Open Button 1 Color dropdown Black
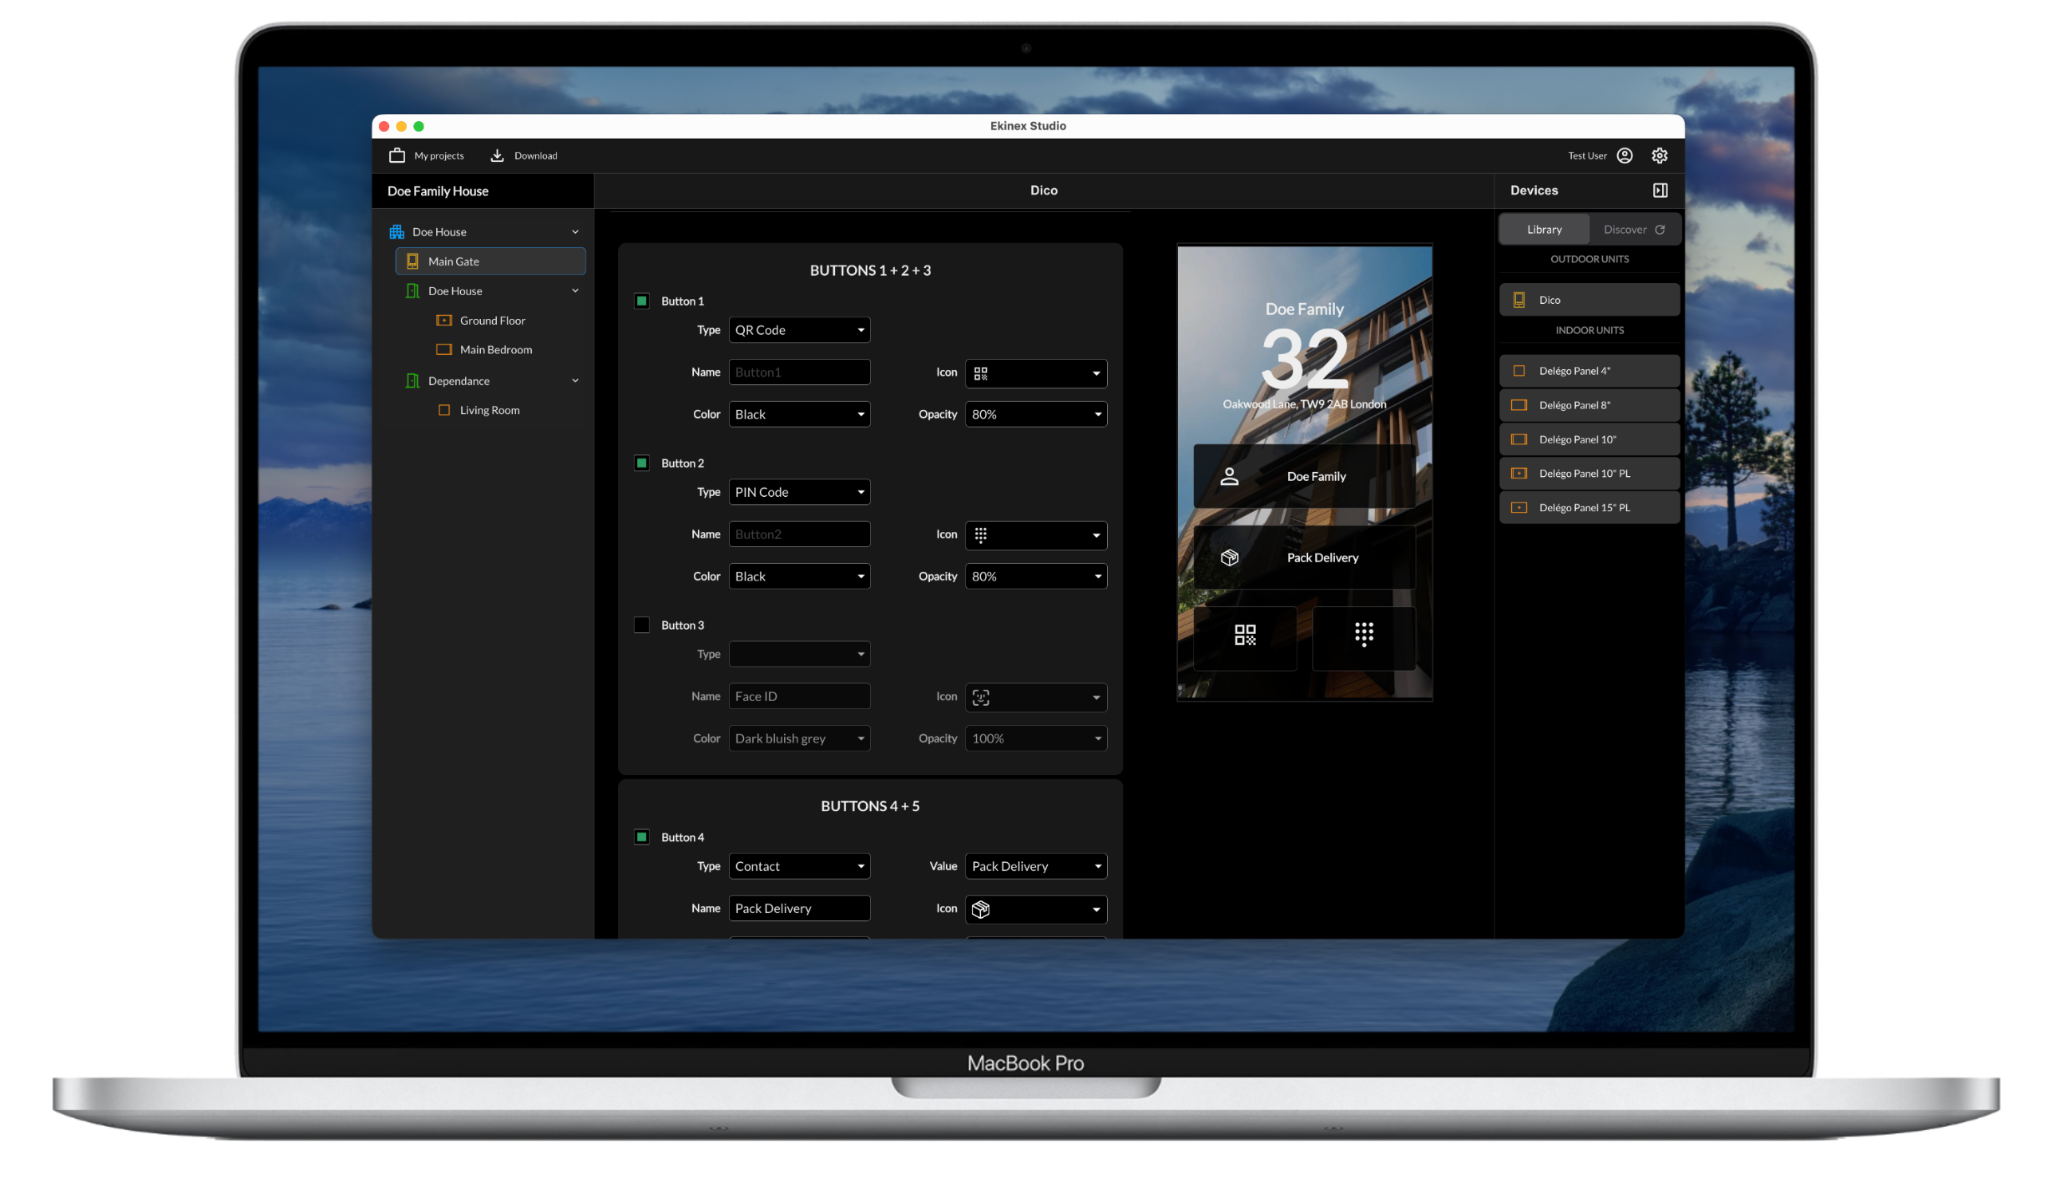This screenshot has height=1184, width=2048. coord(799,414)
